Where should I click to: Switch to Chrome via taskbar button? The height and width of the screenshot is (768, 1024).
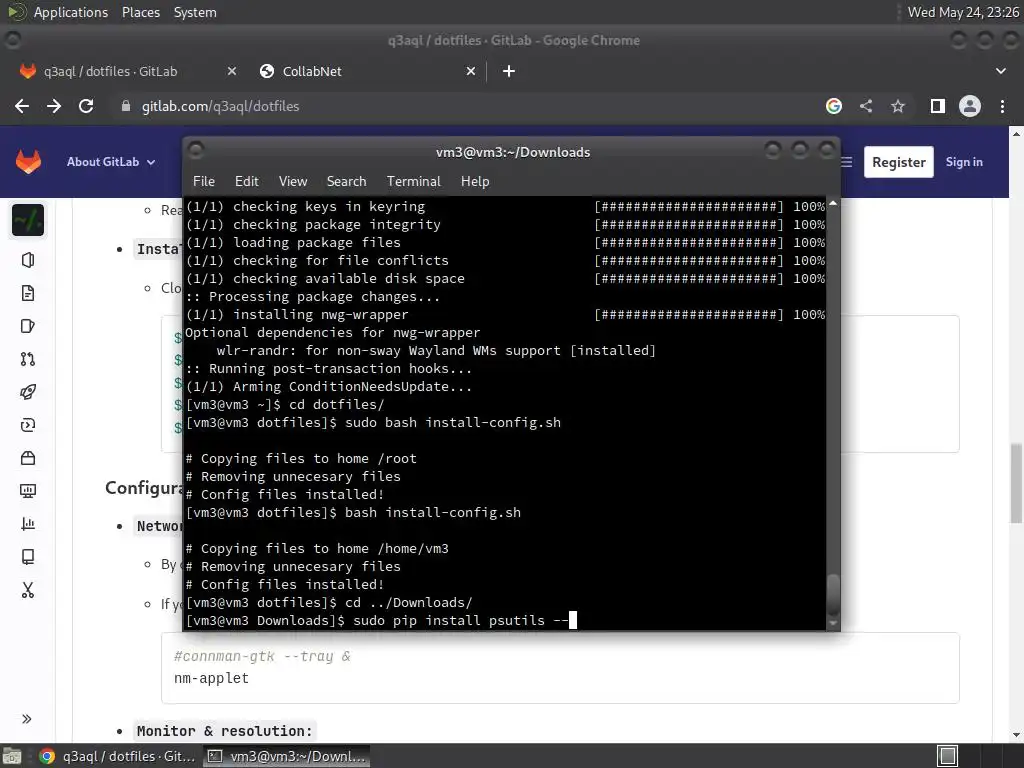coord(118,756)
